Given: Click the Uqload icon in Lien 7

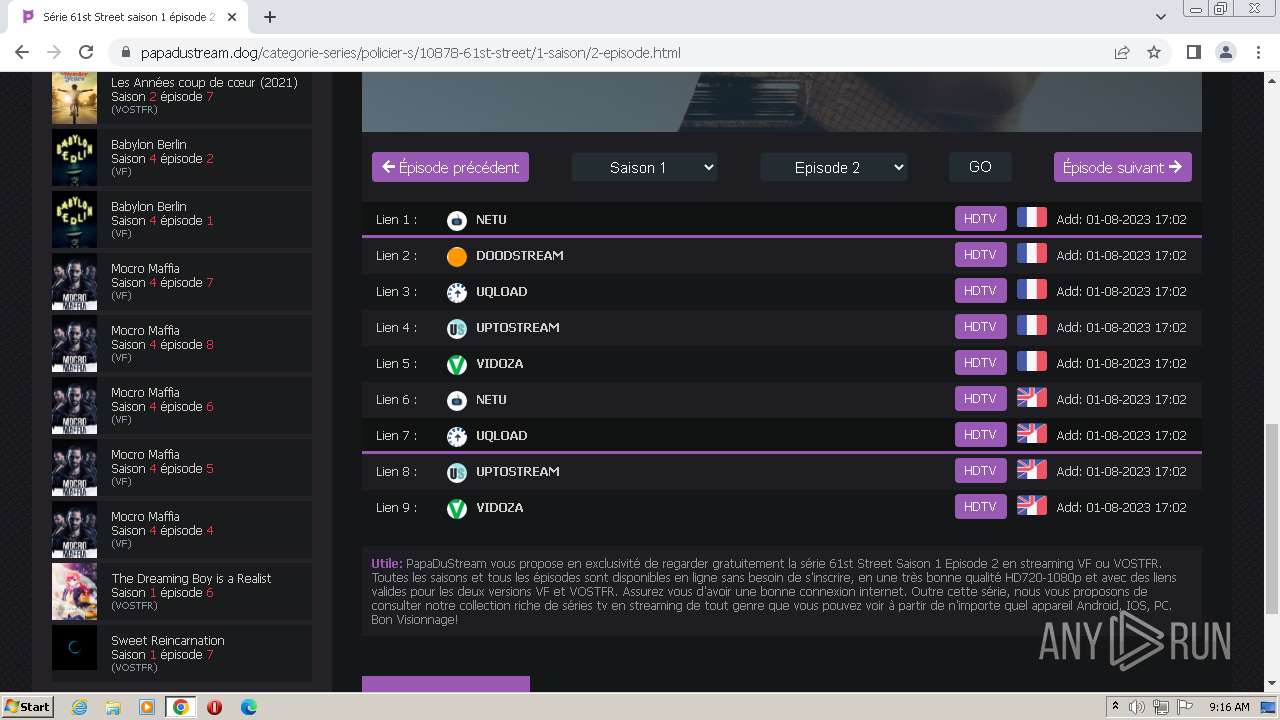Looking at the screenshot, I should click(x=457, y=436).
